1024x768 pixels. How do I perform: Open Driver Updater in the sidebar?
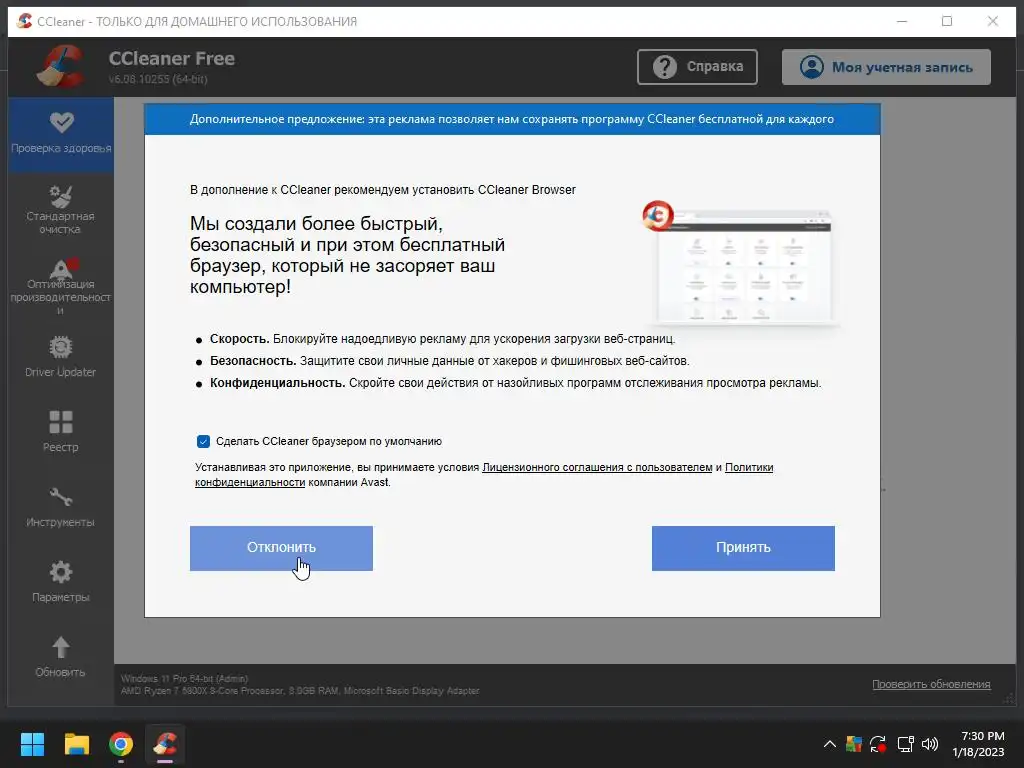click(61, 357)
